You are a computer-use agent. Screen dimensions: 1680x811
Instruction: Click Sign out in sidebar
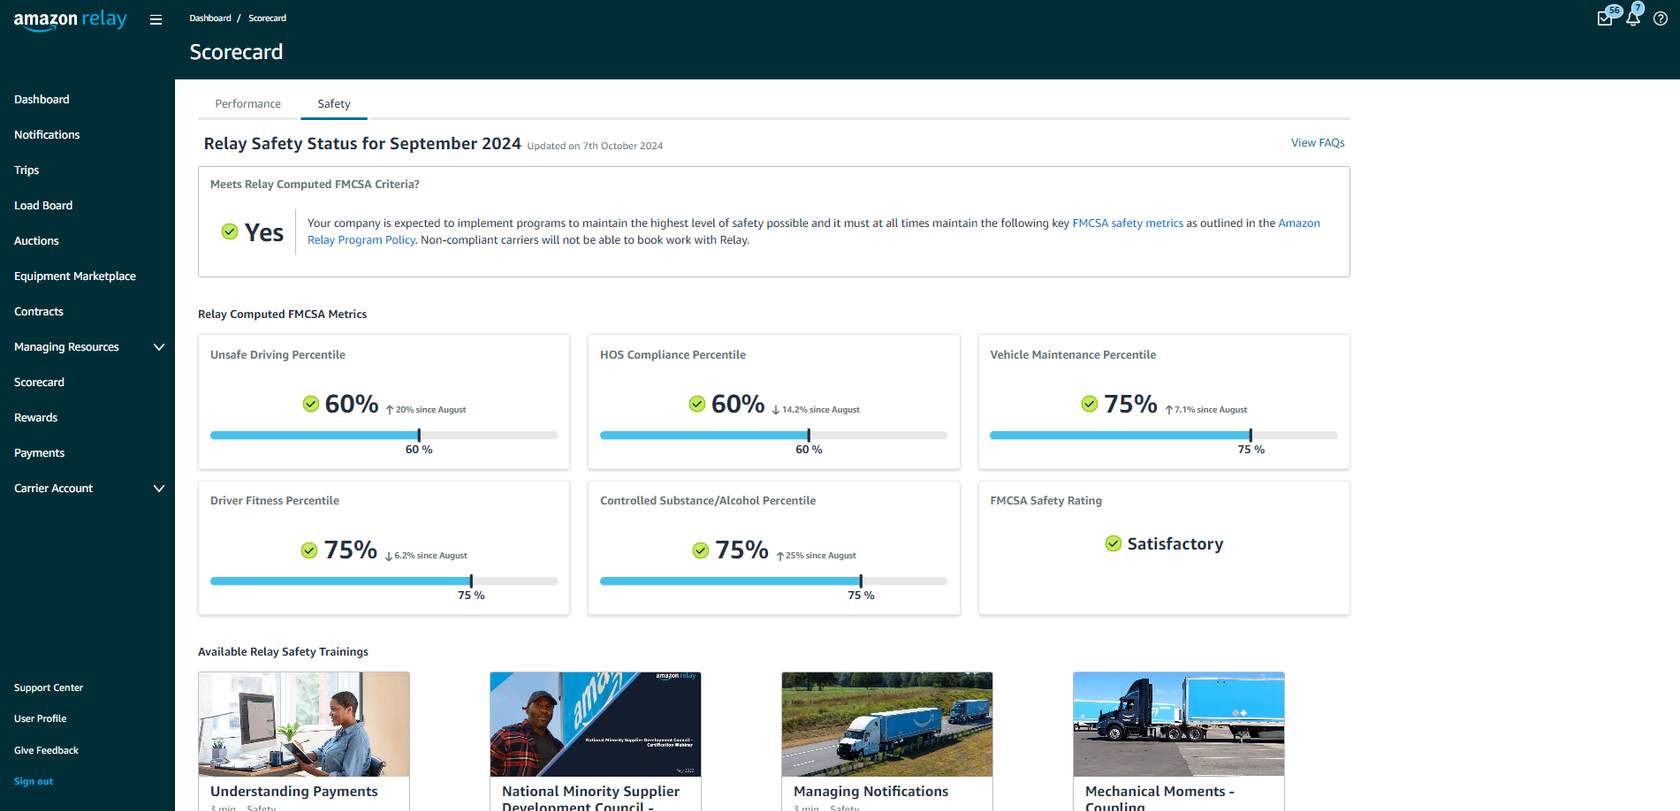point(33,782)
